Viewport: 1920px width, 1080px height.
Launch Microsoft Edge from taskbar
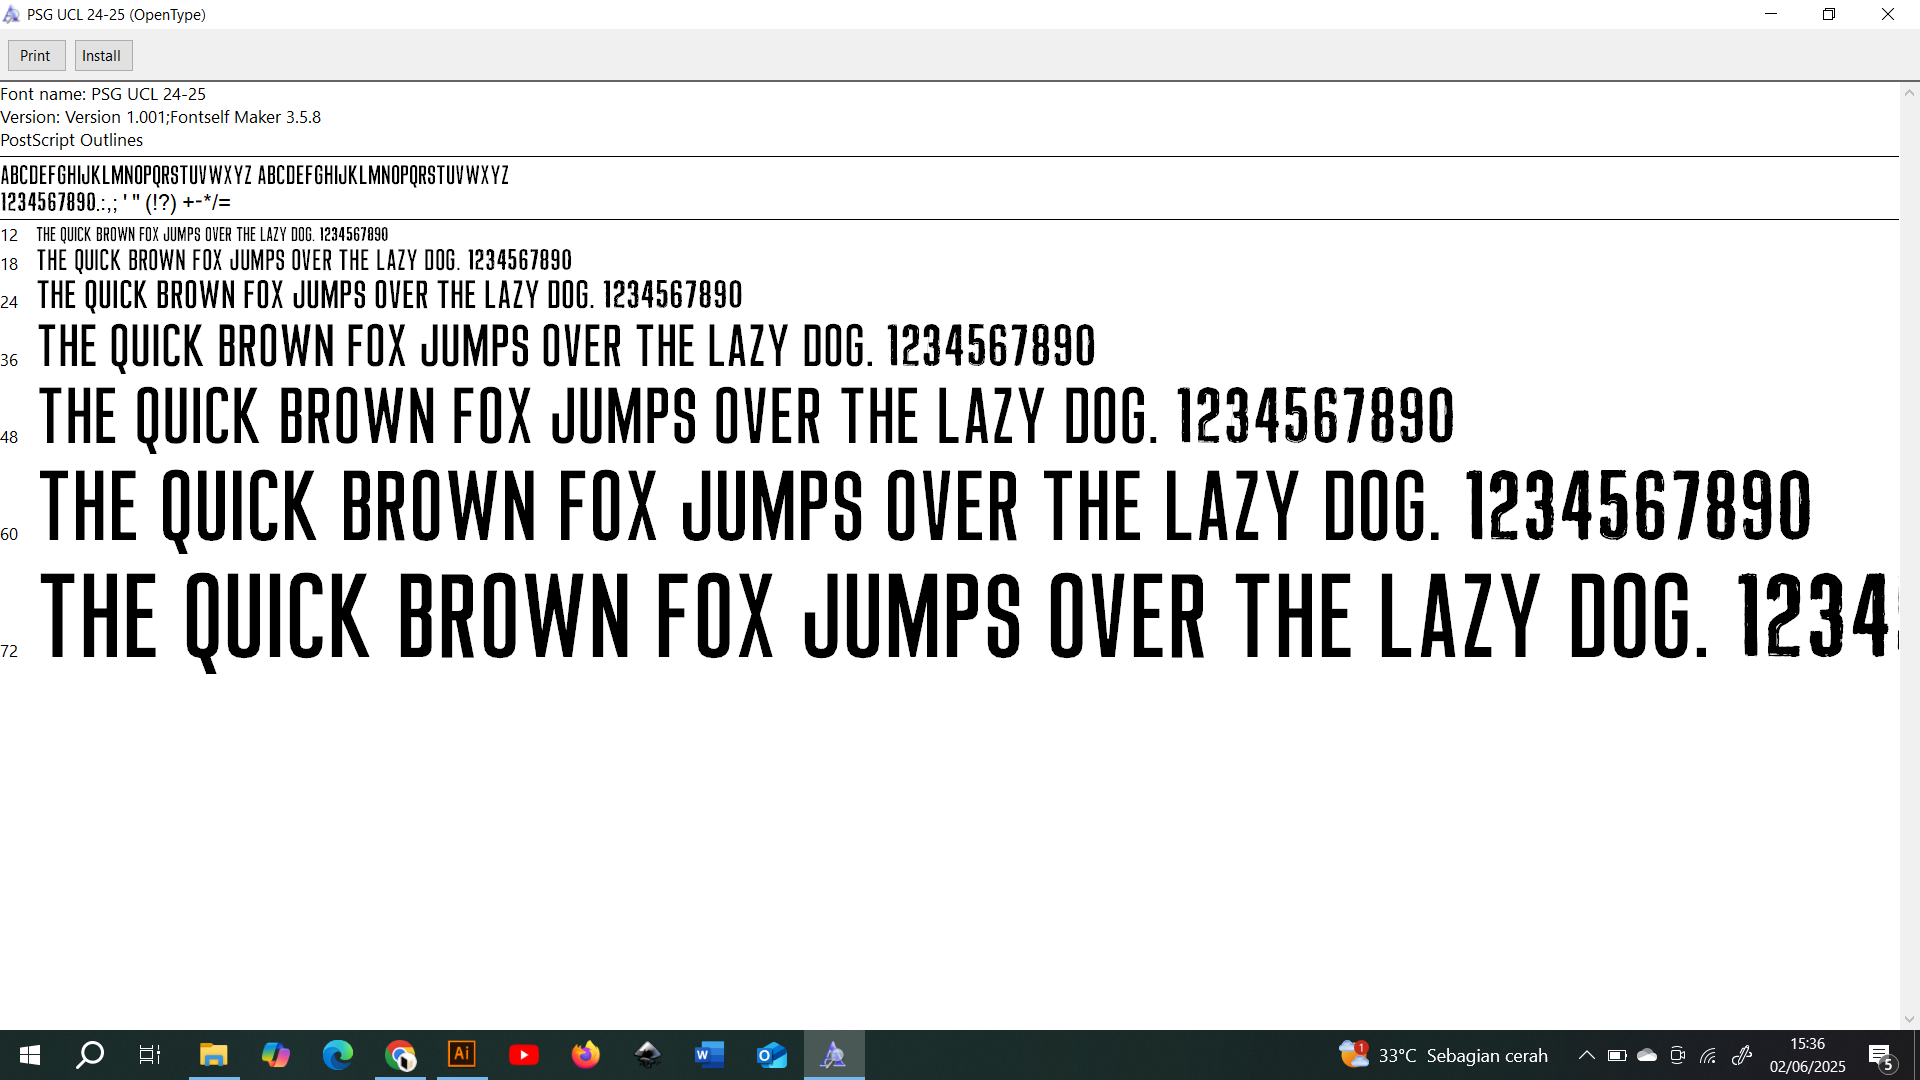[x=338, y=1055]
